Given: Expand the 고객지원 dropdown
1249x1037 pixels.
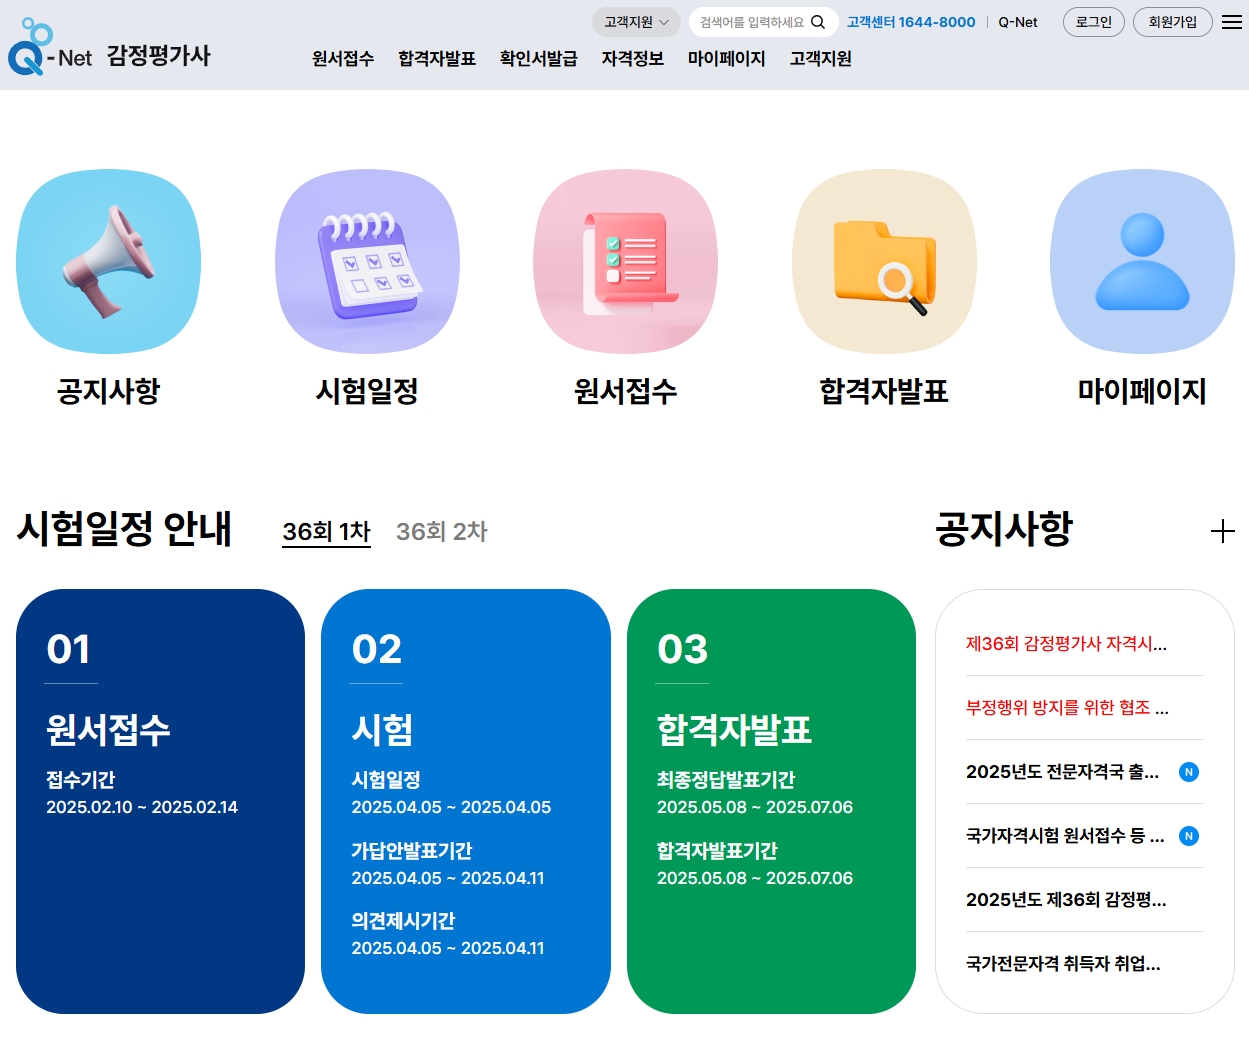Looking at the screenshot, I should tap(636, 21).
